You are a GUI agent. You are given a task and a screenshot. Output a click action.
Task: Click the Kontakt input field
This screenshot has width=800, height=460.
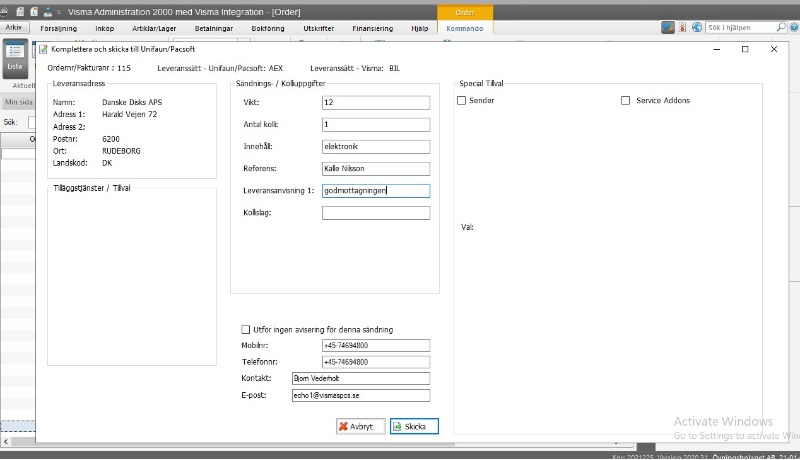coord(361,378)
